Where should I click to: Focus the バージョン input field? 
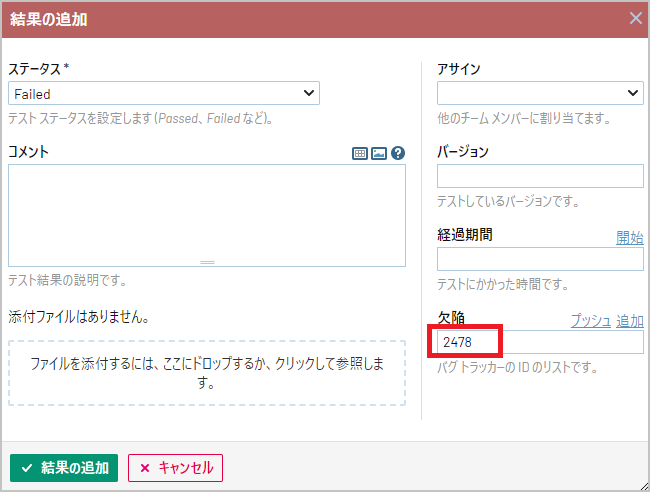[540, 176]
